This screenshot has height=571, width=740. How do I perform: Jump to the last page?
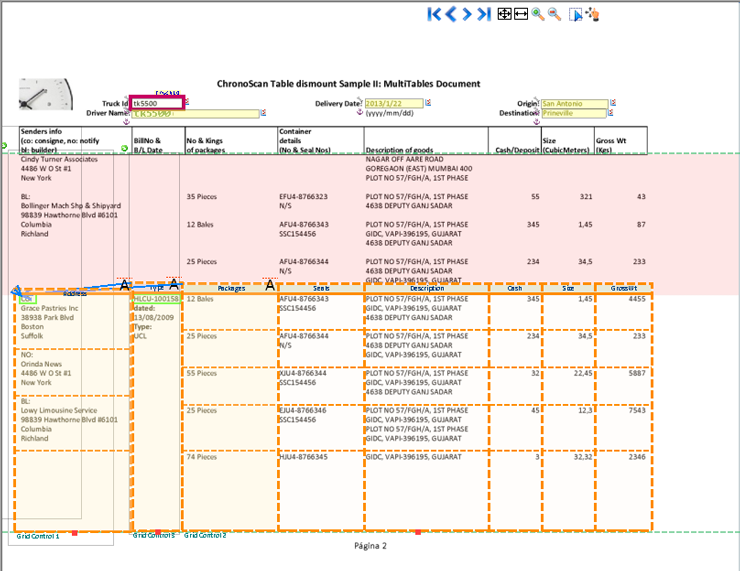tap(484, 14)
